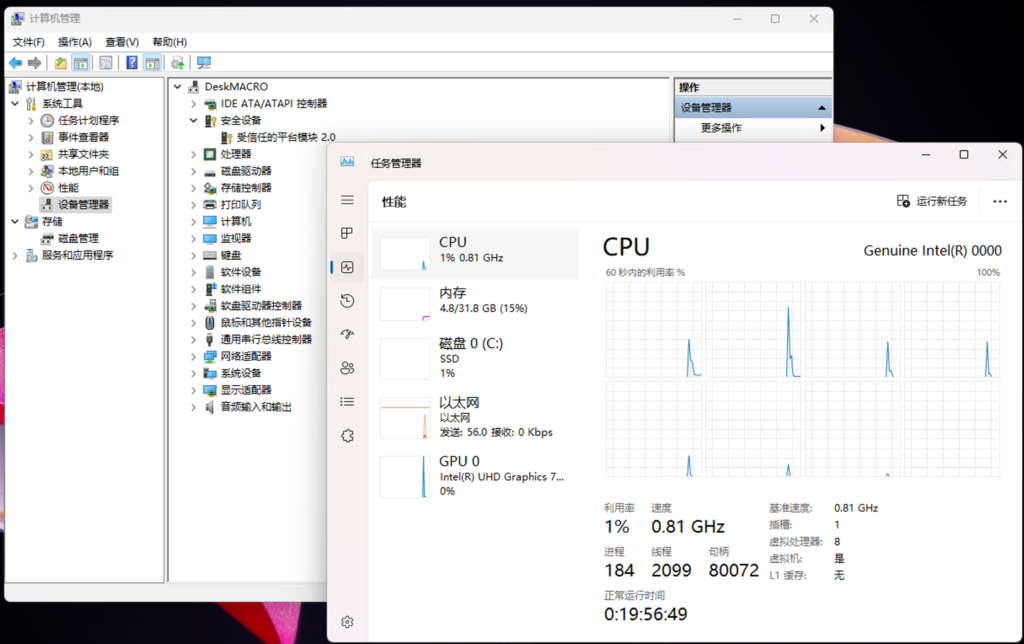Viewport: 1024px width, 644px height.
Task: Expand the 任务计划程序 node
Action: [x=31, y=120]
